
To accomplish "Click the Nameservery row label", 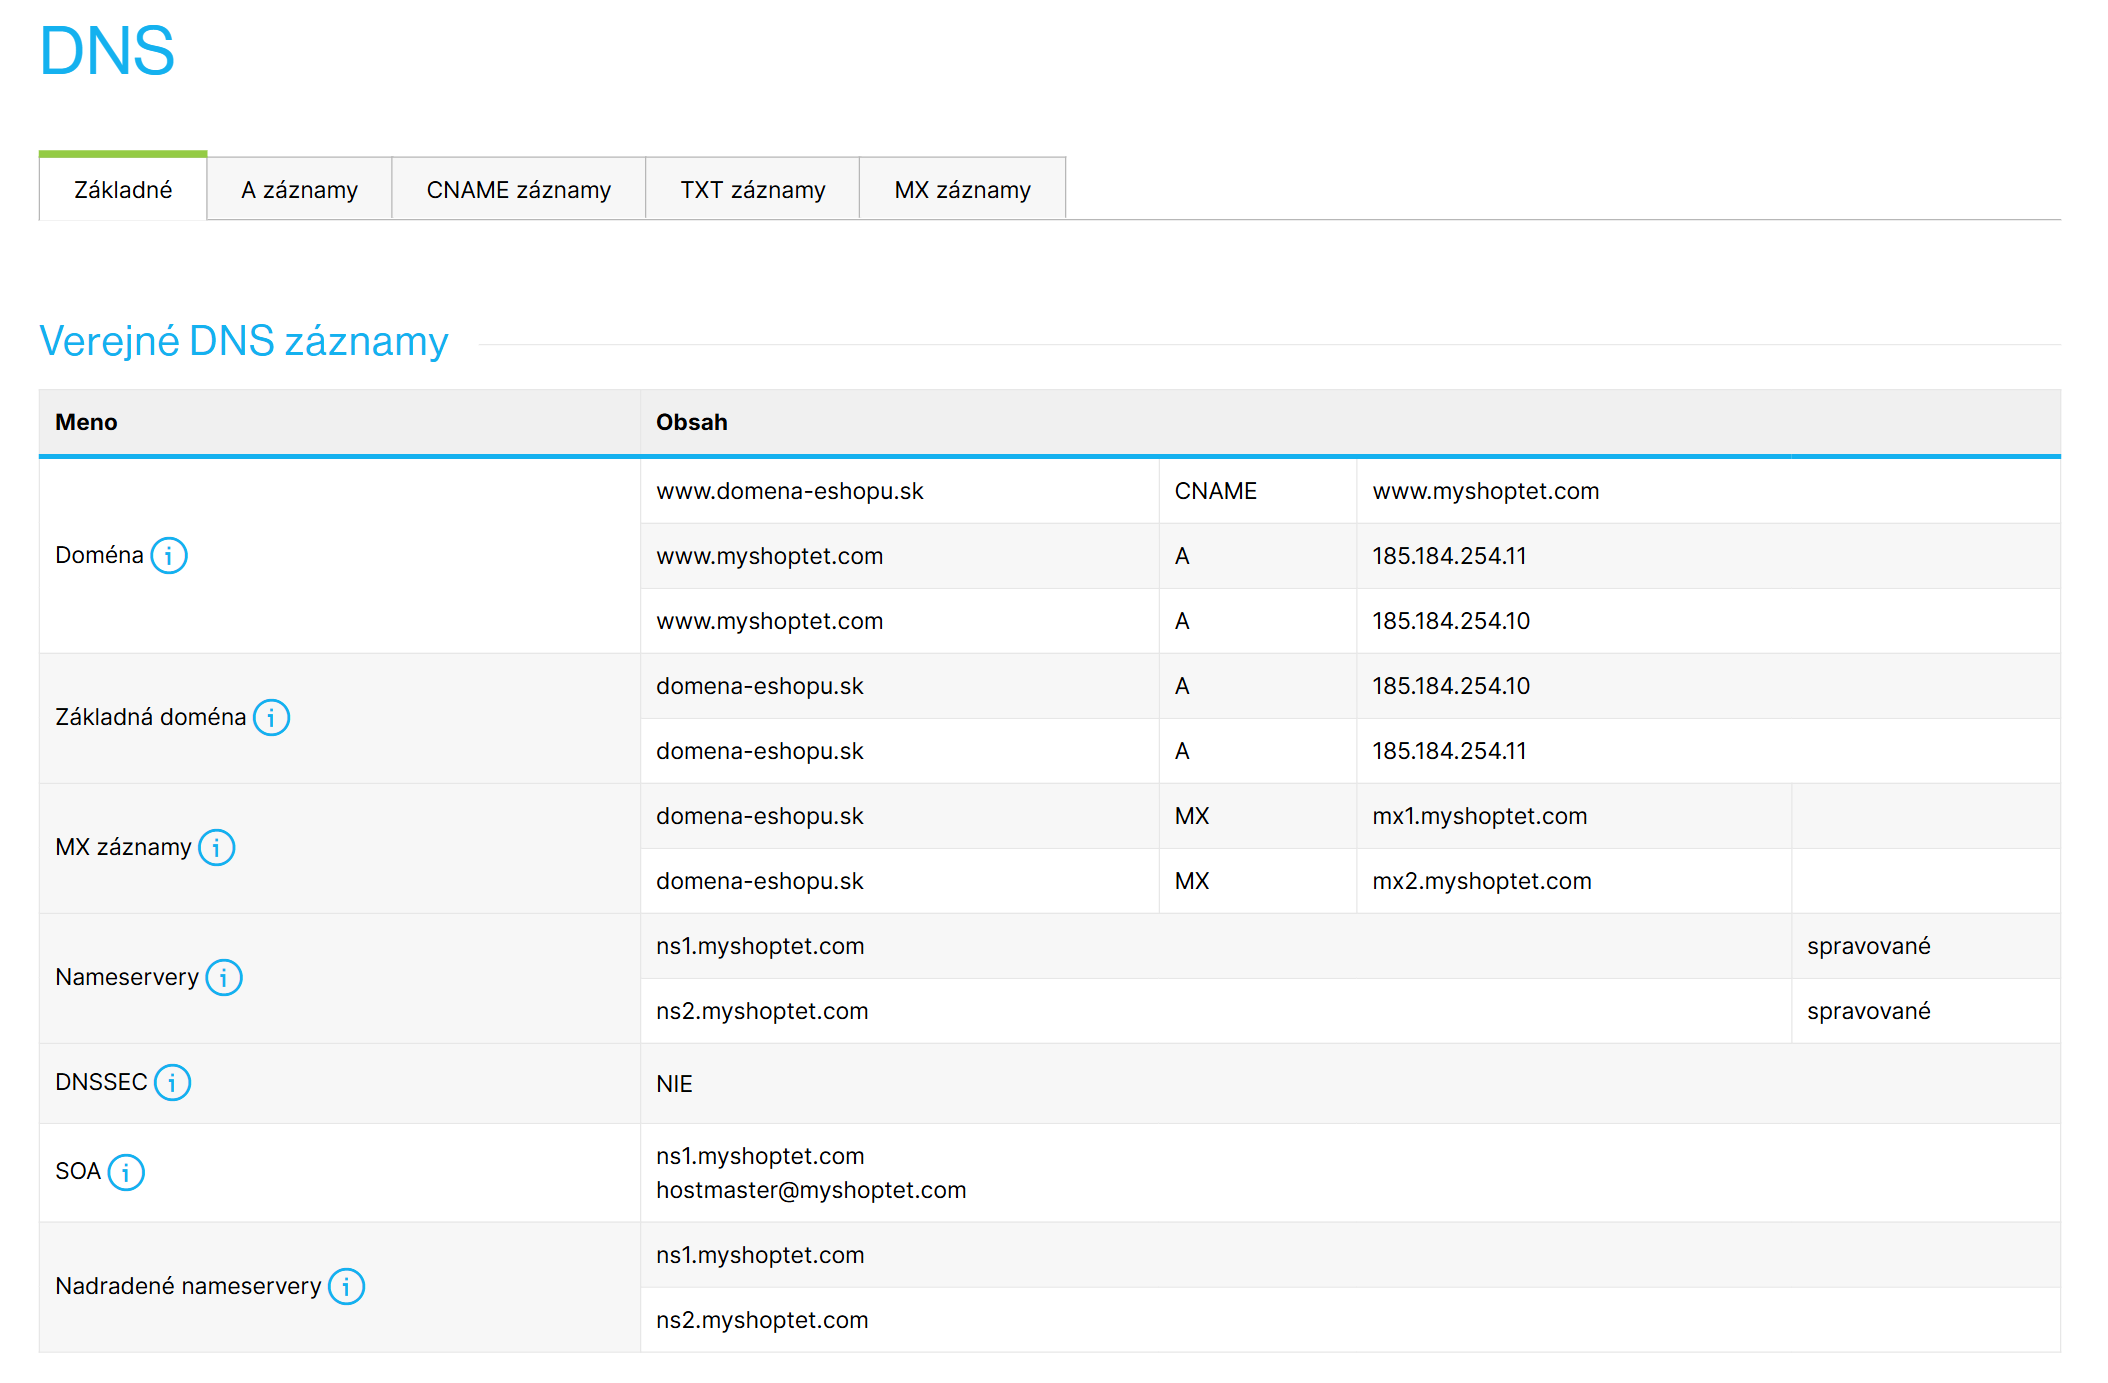I will click(127, 977).
